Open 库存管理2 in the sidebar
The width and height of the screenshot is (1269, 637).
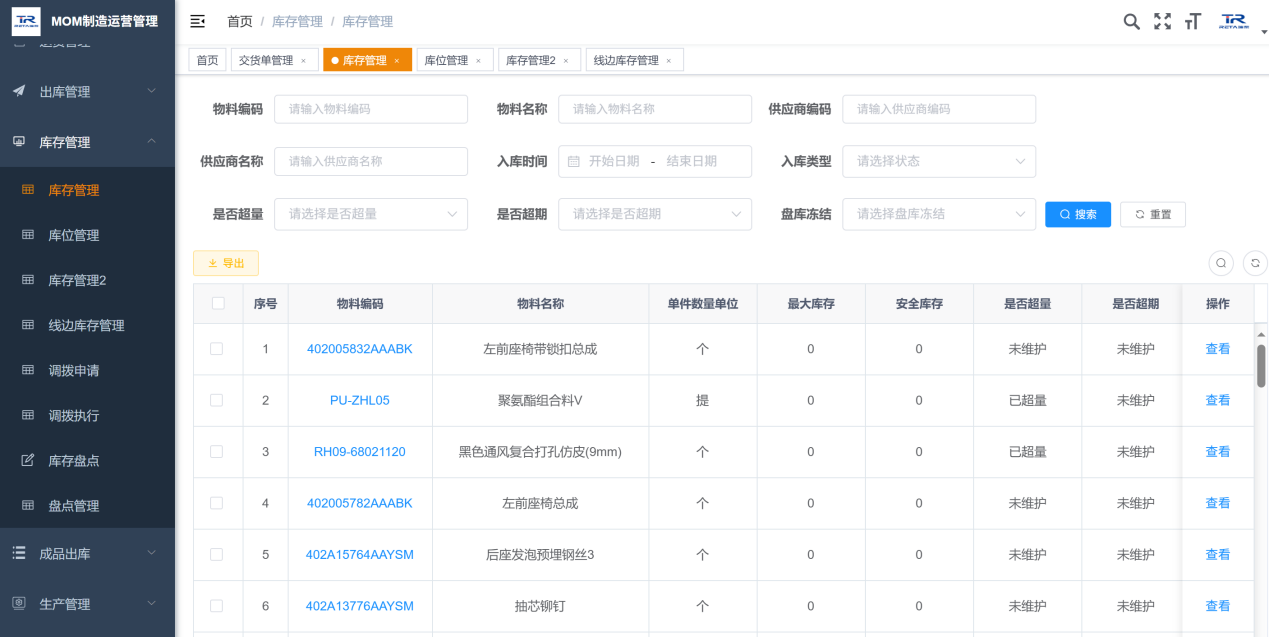coord(87,280)
